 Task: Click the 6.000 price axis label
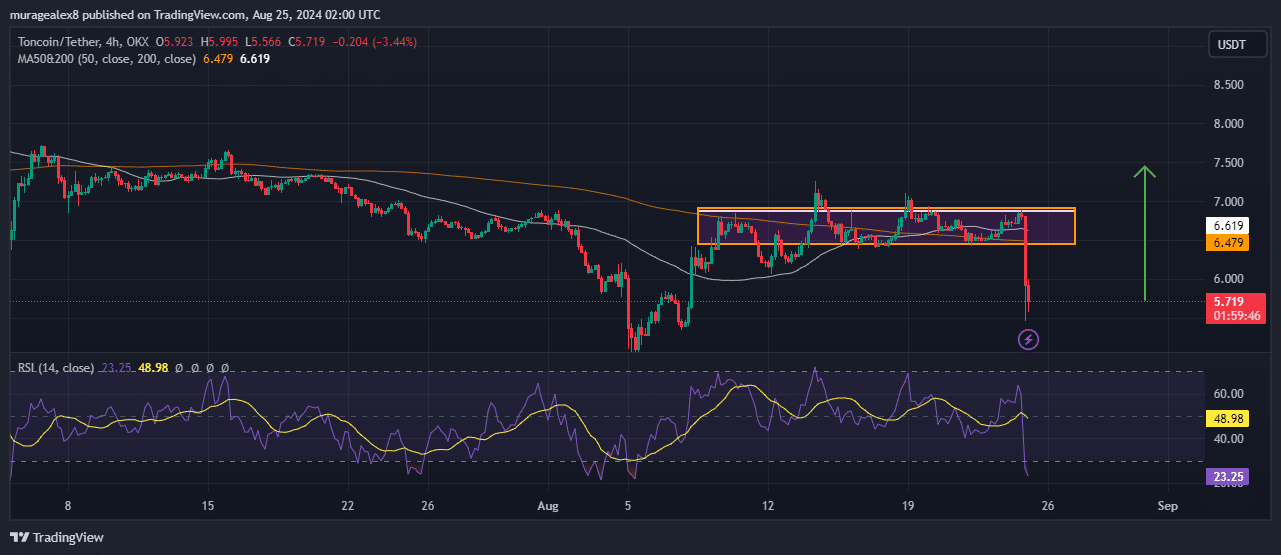1228,279
